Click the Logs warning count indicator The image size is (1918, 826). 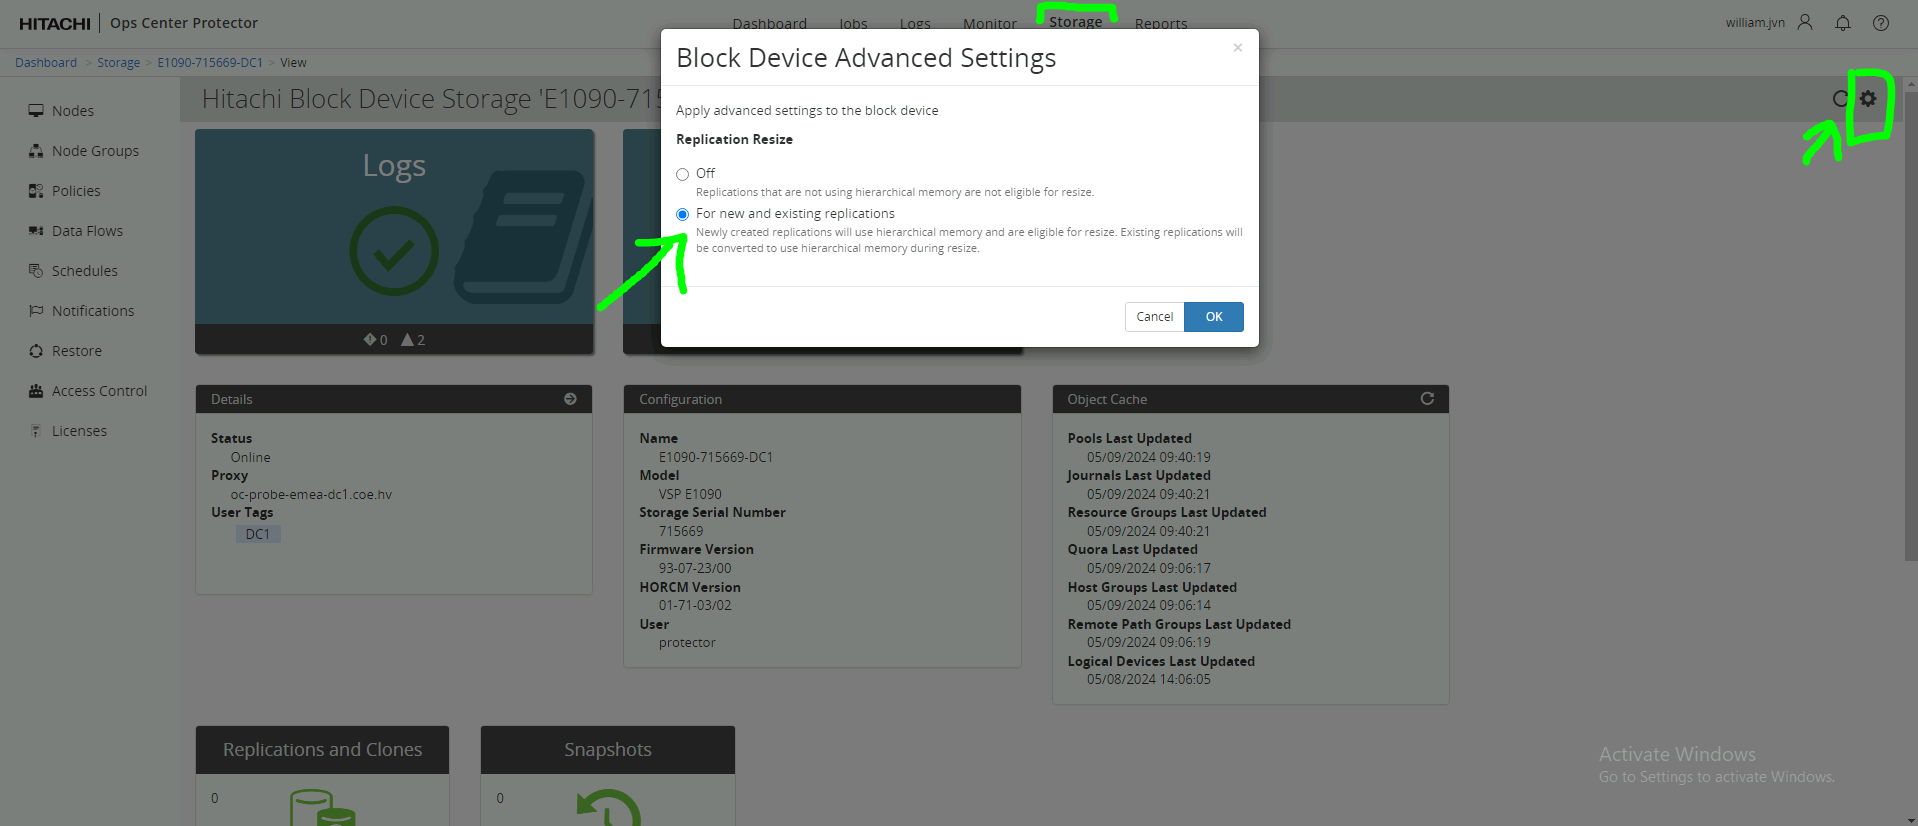click(413, 340)
